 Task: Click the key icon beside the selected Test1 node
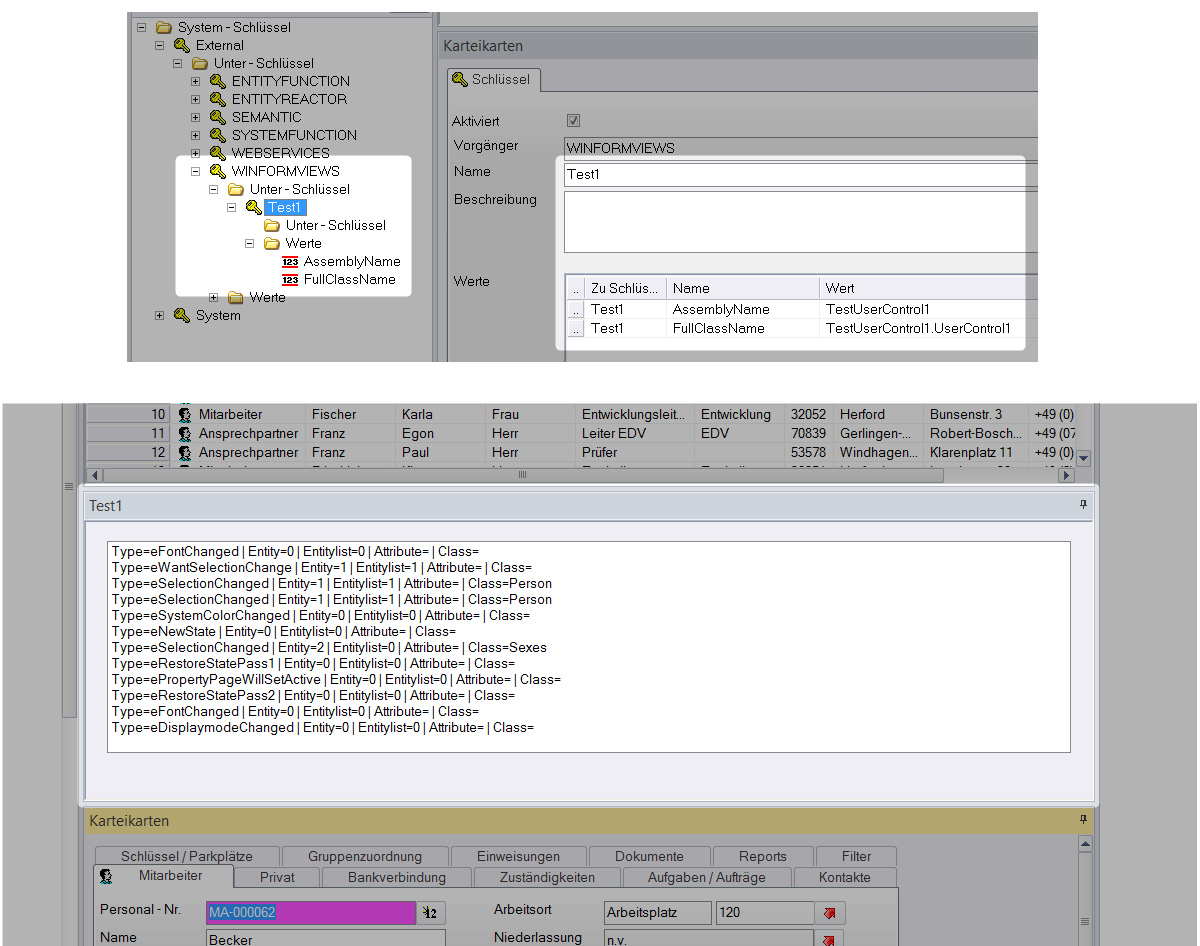tap(254, 207)
